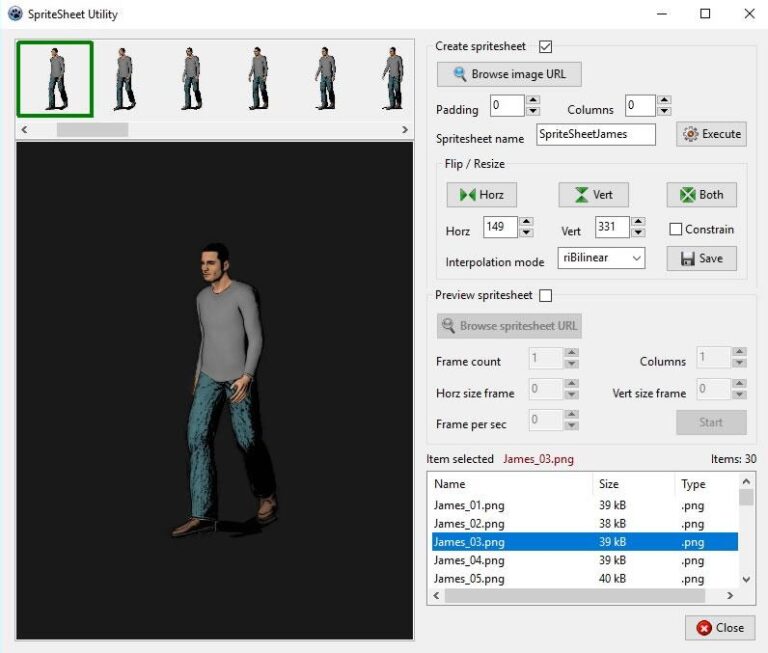Flip image vertically with Vert button
Screen dimensions: 768x653
pyautogui.click(x=593, y=194)
